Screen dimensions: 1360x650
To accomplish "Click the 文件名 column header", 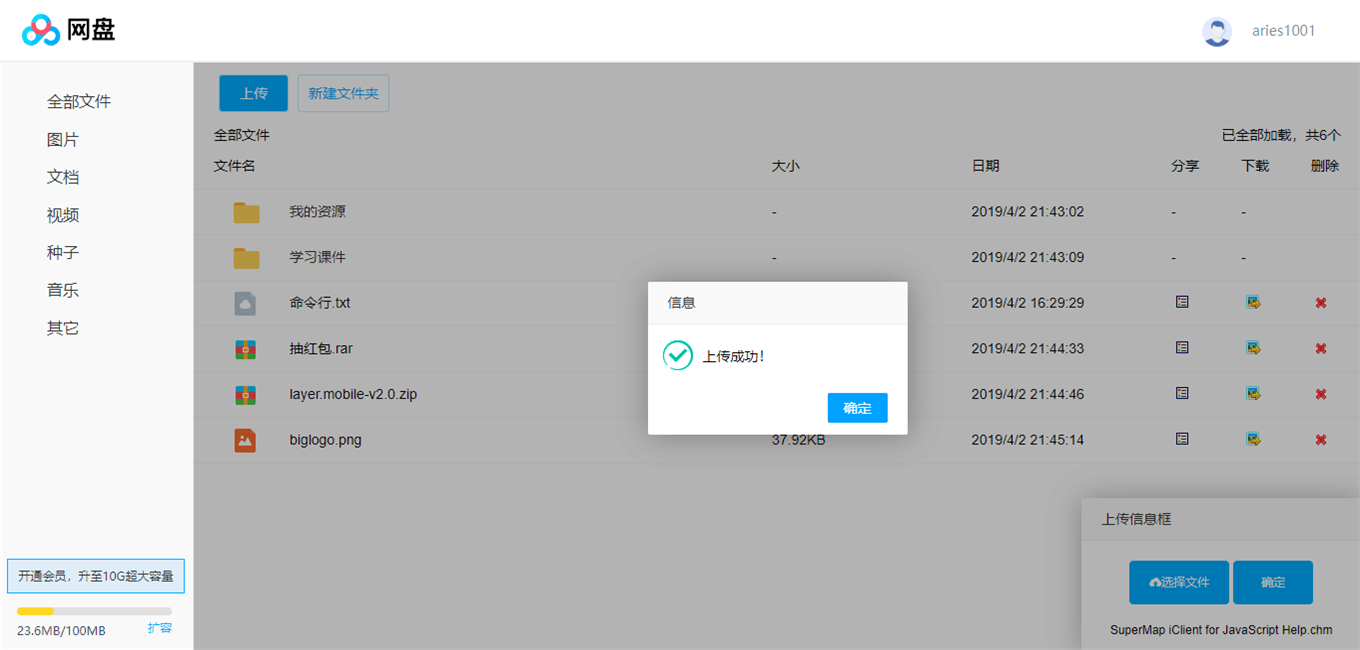I will pos(235,166).
